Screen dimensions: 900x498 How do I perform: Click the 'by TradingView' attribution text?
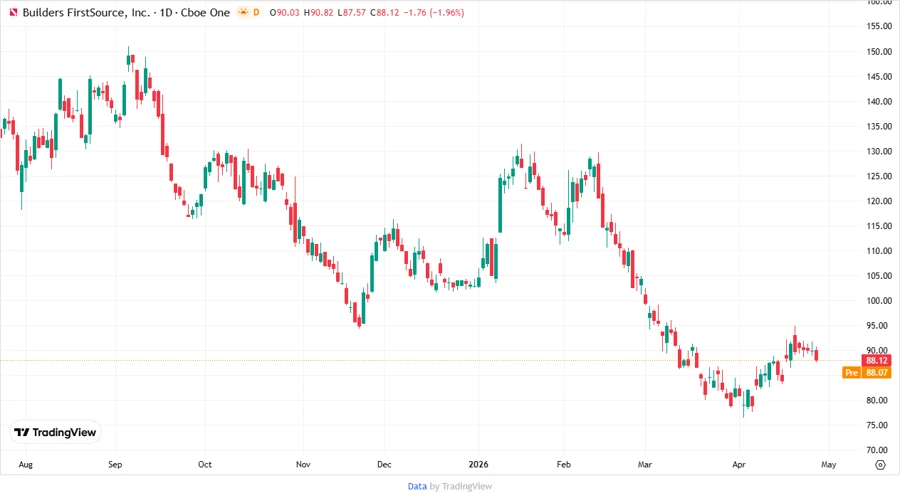[461, 487]
